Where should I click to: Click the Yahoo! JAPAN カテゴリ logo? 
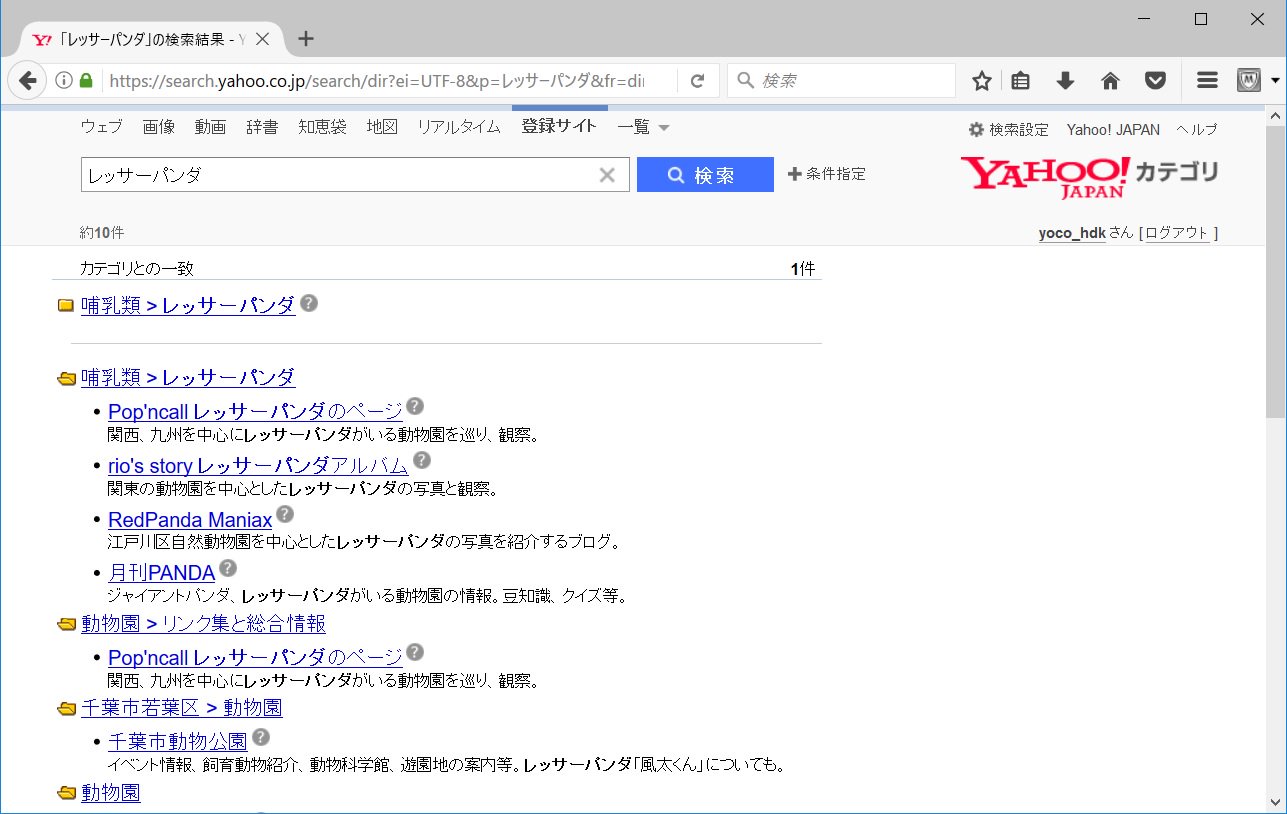(x=1089, y=177)
